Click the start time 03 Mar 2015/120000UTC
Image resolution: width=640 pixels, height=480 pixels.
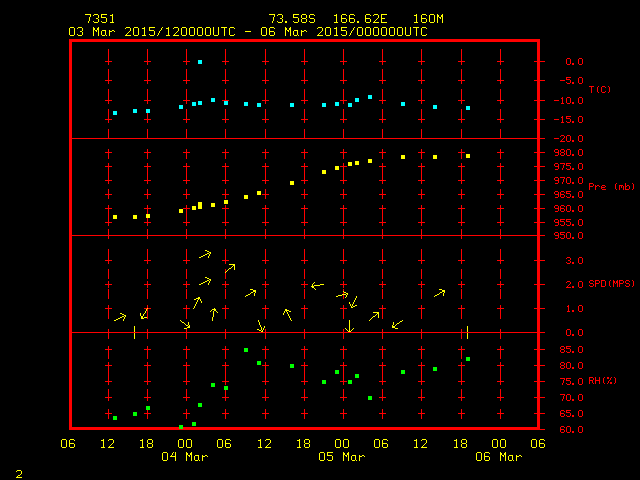click(152, 32)
